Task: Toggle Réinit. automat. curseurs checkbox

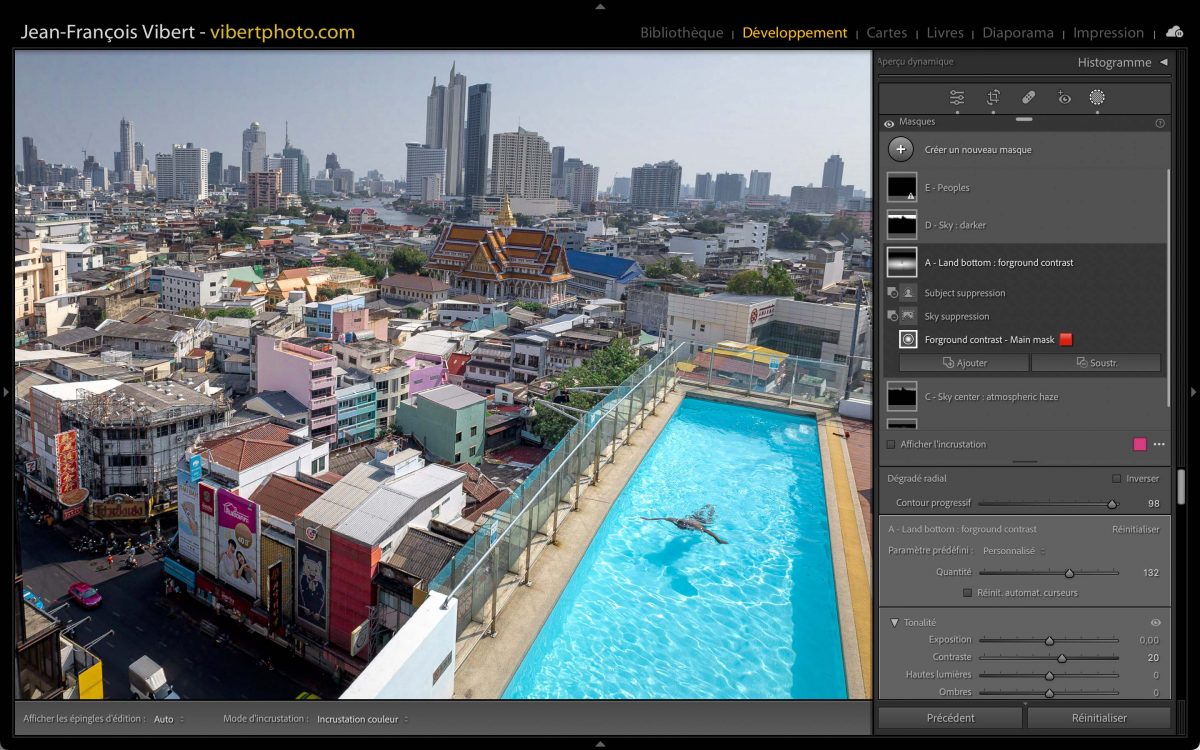Action: (967, 593)
